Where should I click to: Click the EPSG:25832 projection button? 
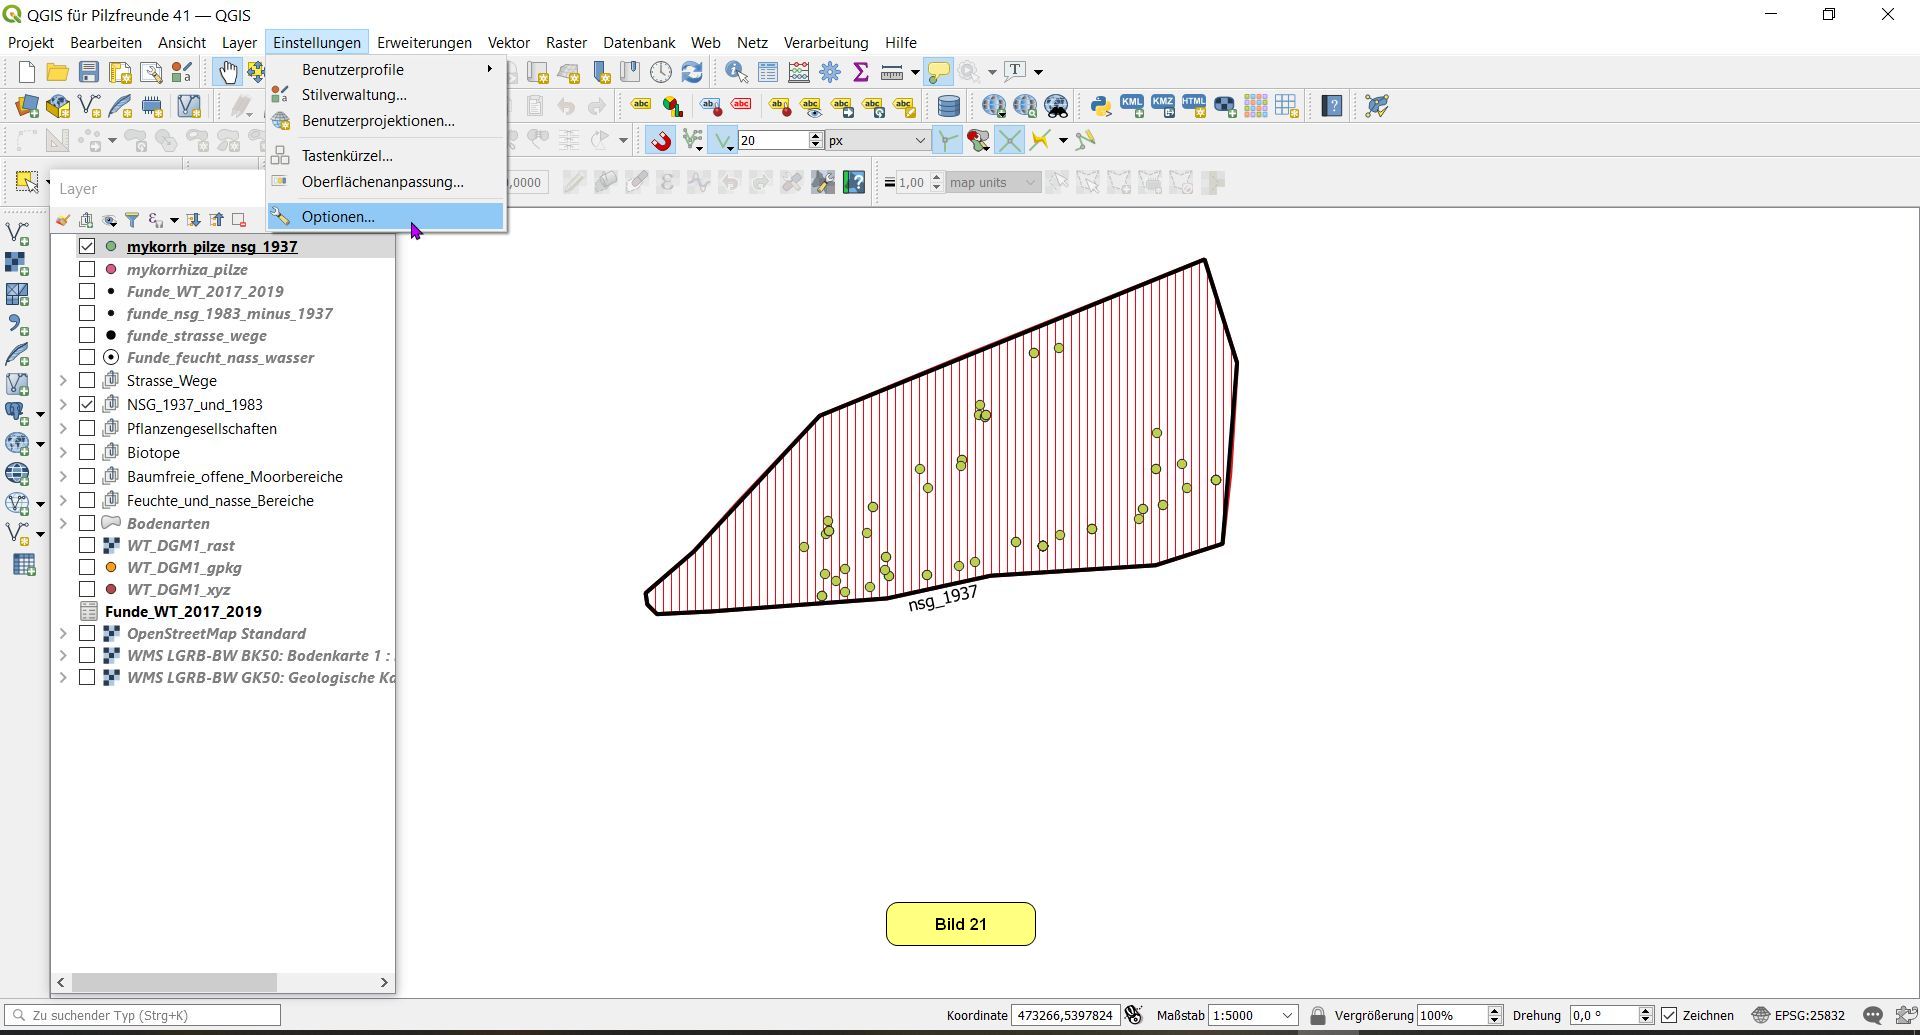1798,1015
